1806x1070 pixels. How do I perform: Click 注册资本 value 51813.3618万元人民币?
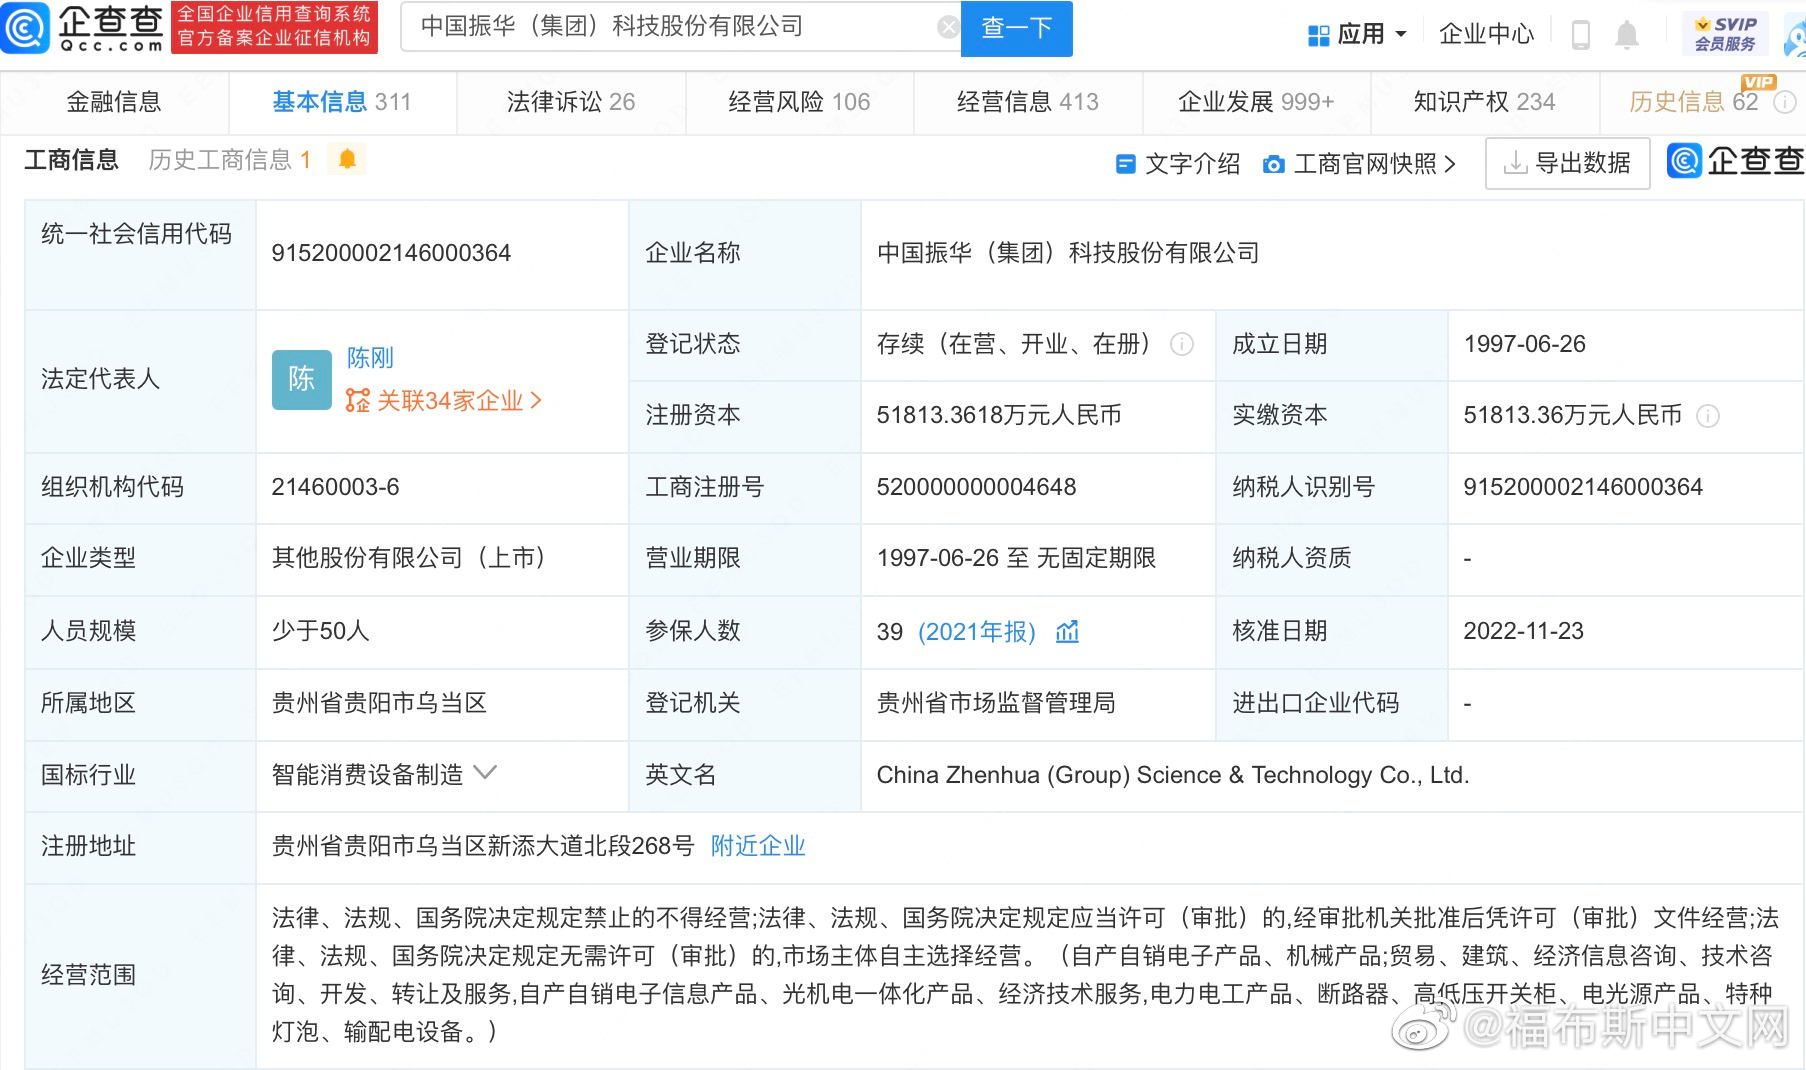[999, 415]
